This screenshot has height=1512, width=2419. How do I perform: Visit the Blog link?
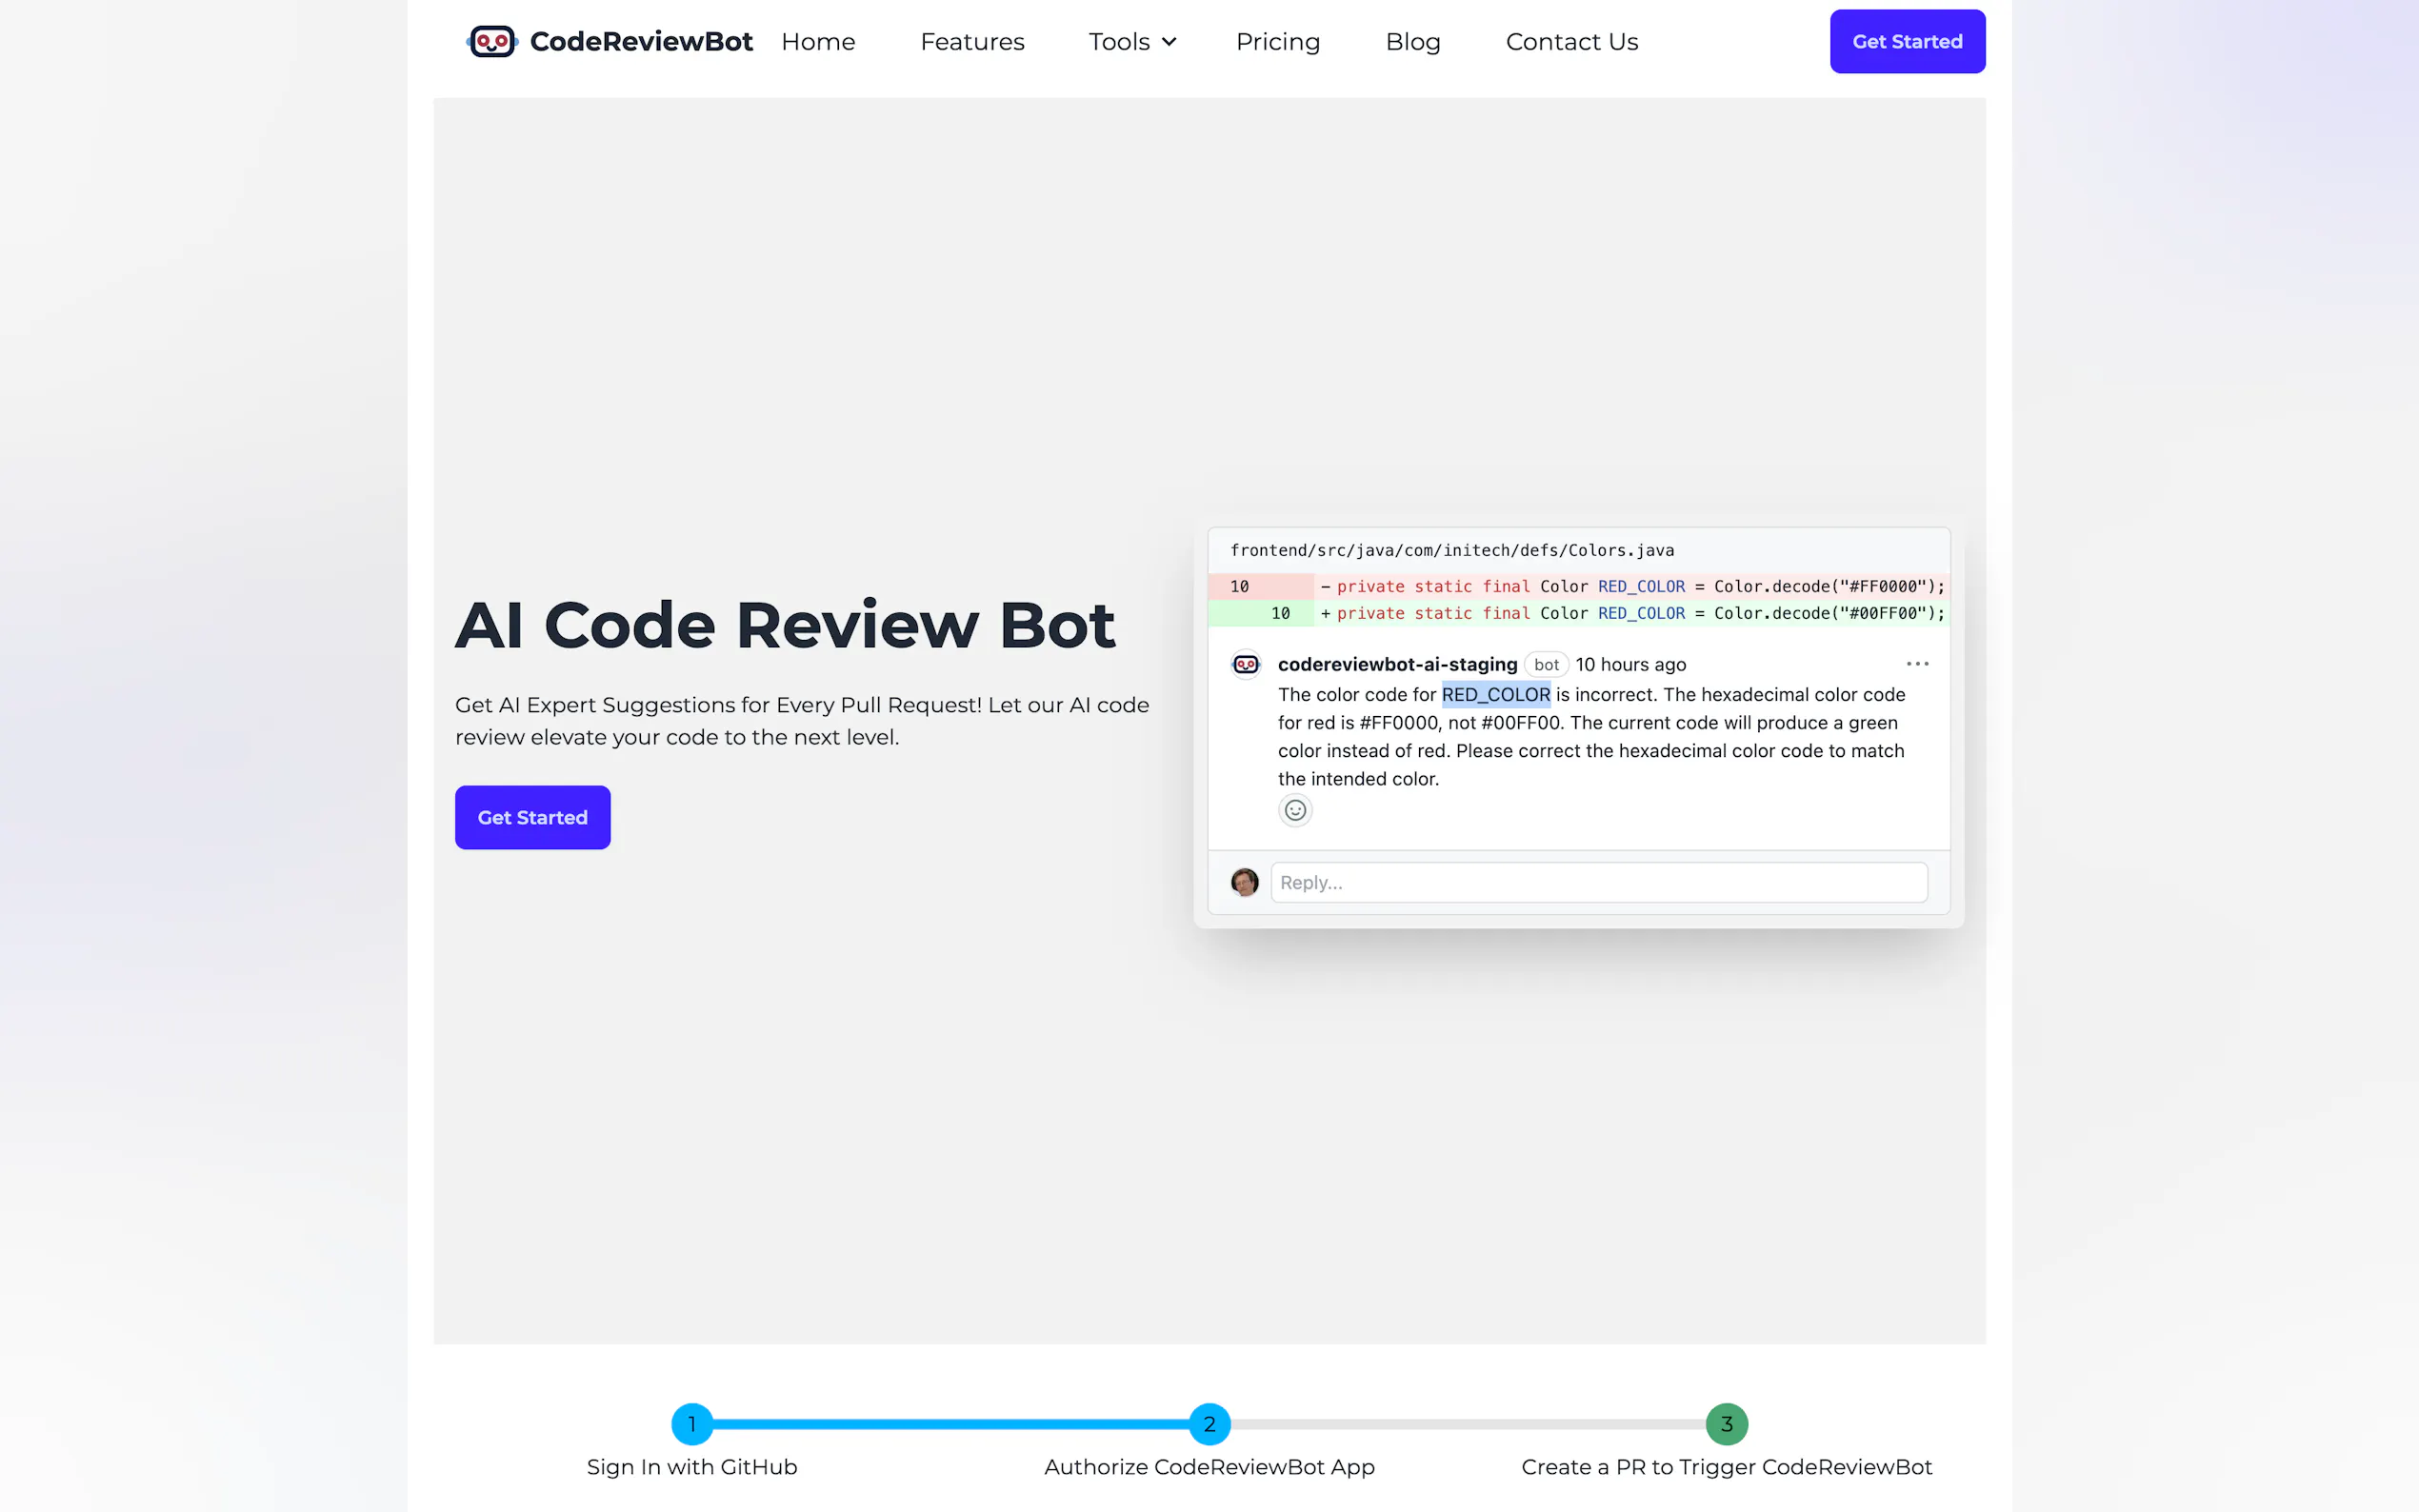[1413, 42]
